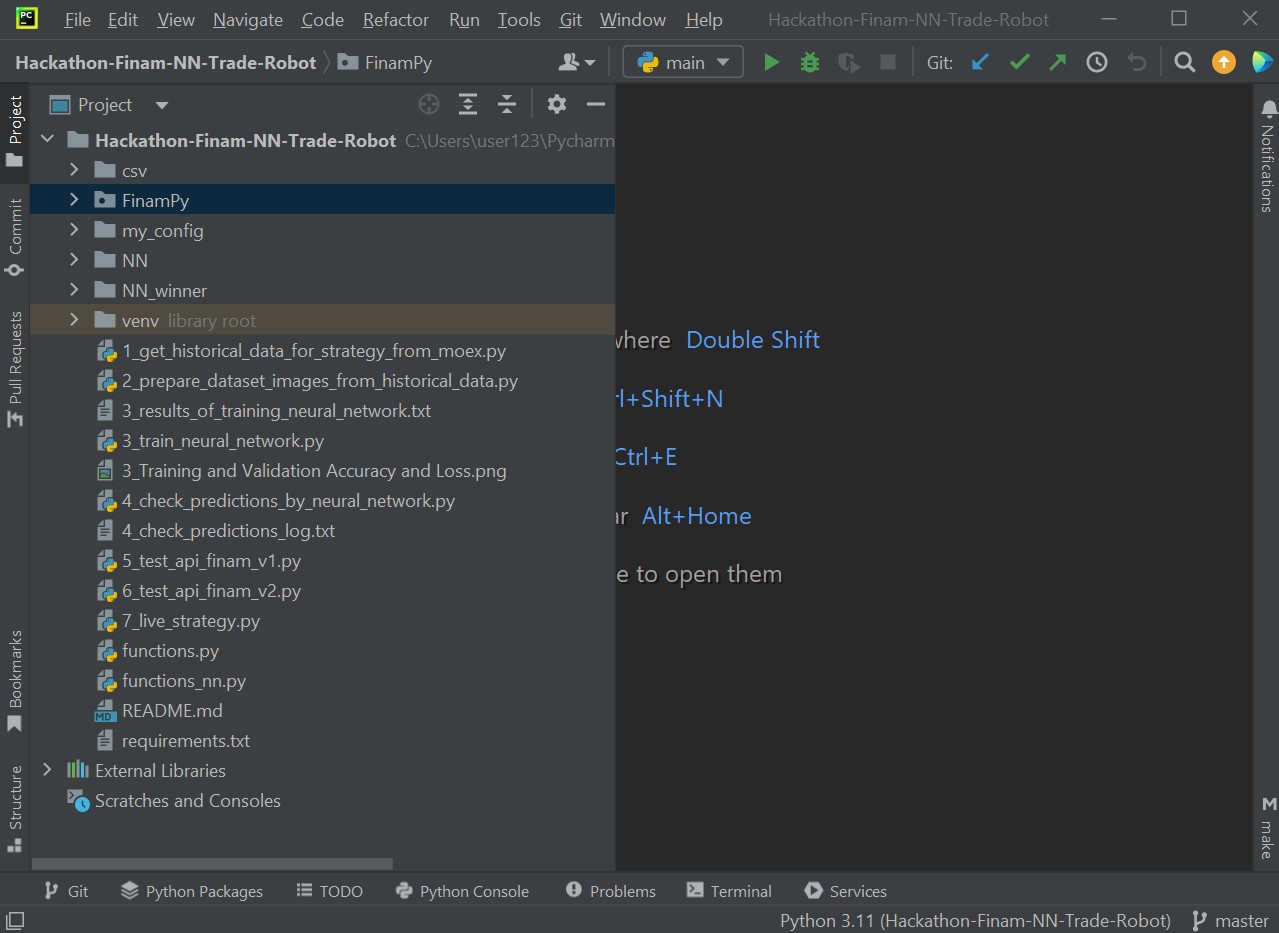Open the main run configuration dropdown
The image size is (1279, 933).
pos(683,62)
